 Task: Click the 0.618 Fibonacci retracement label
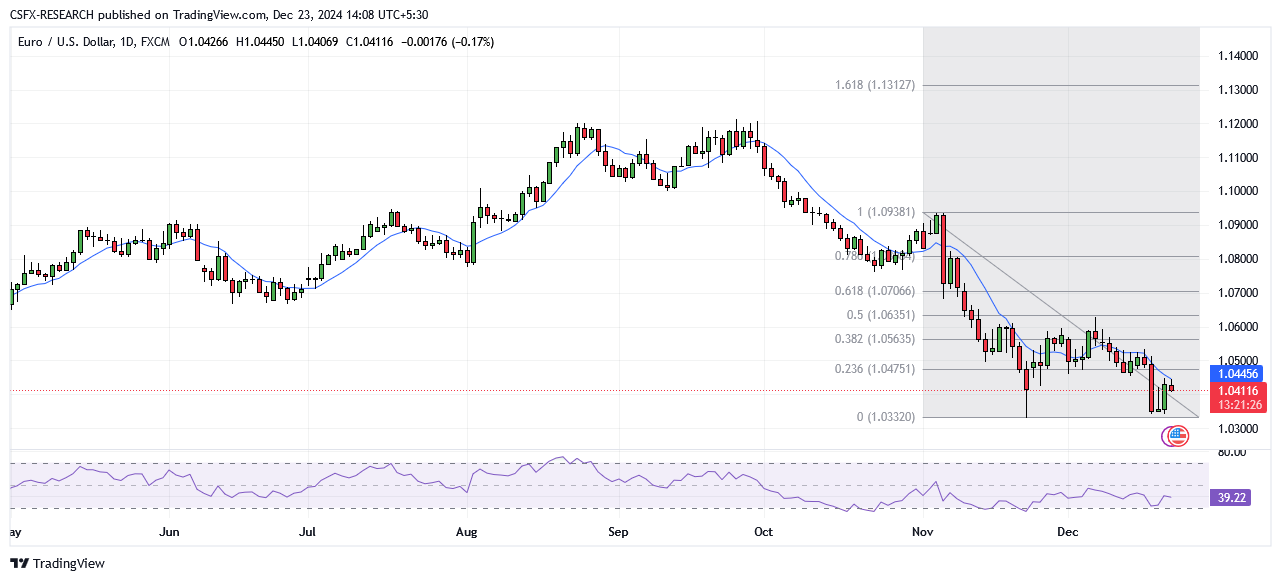[875, 291]
